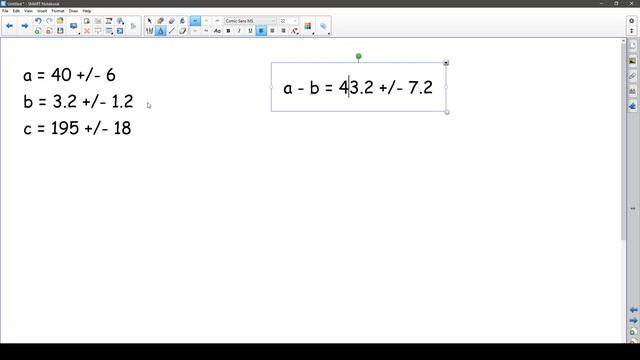The image size is (640, 360).
Task: Open the text box dropdown menu arrow
Action: point(446,63)
